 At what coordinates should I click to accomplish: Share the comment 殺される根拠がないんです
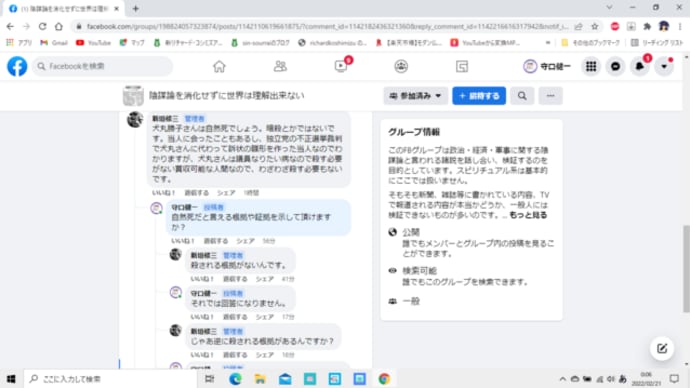coord(264,279)
